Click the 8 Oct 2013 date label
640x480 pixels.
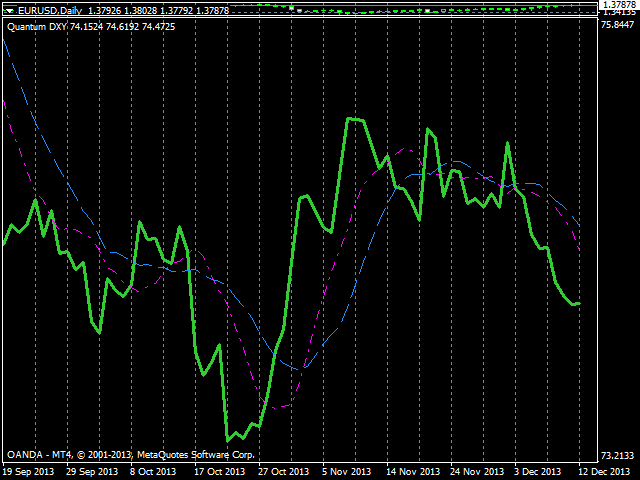click(156, 471)
